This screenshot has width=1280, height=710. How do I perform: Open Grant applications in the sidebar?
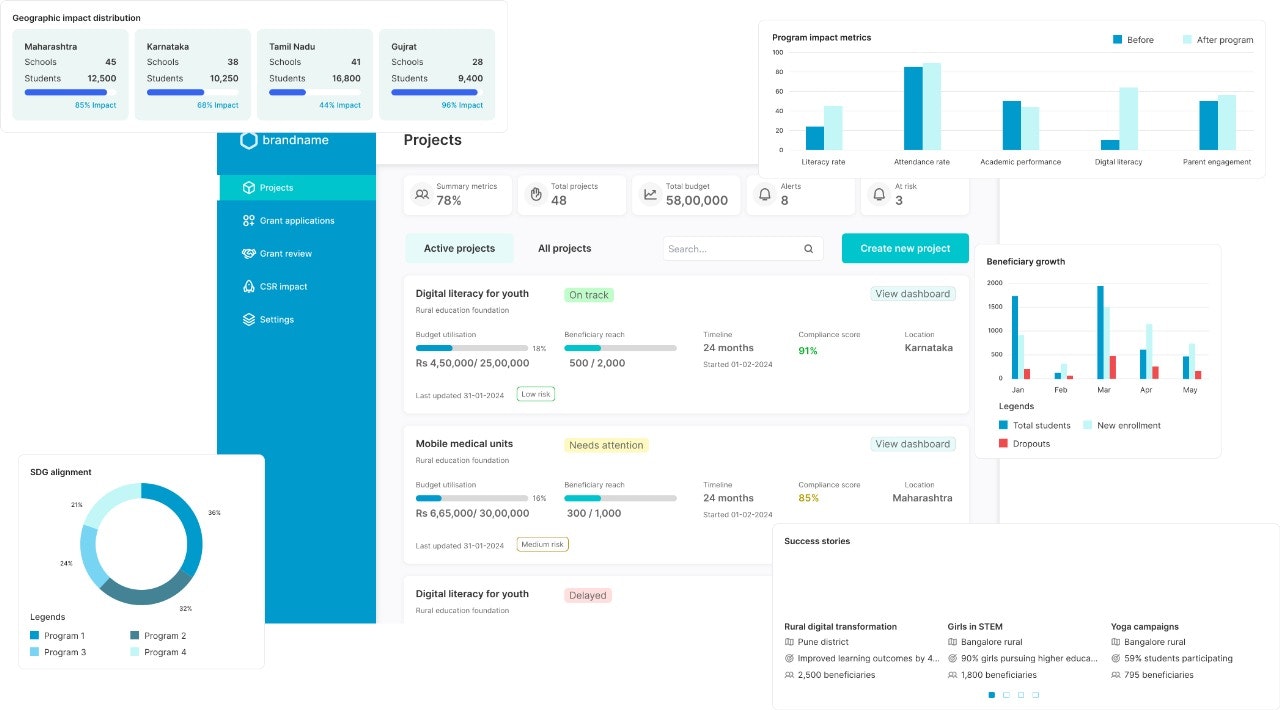click(x=297, y=221)
